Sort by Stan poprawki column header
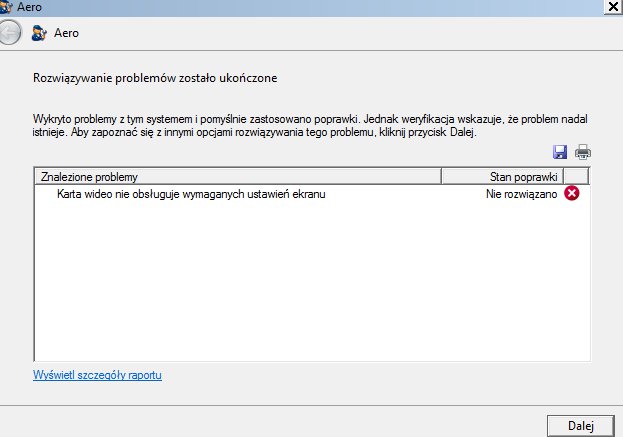 click(x=502, y=176)
